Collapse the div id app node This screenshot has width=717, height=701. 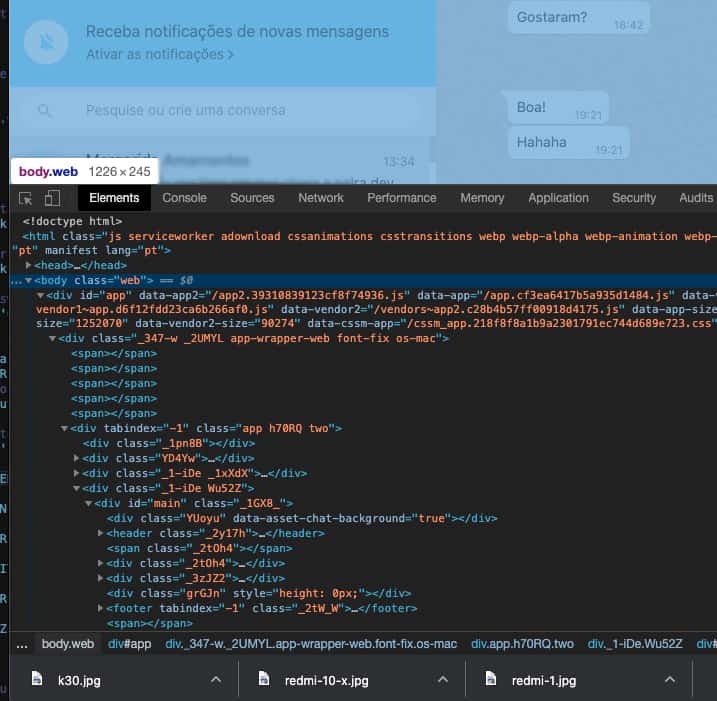pyautogui.click(x=40, y=295)
